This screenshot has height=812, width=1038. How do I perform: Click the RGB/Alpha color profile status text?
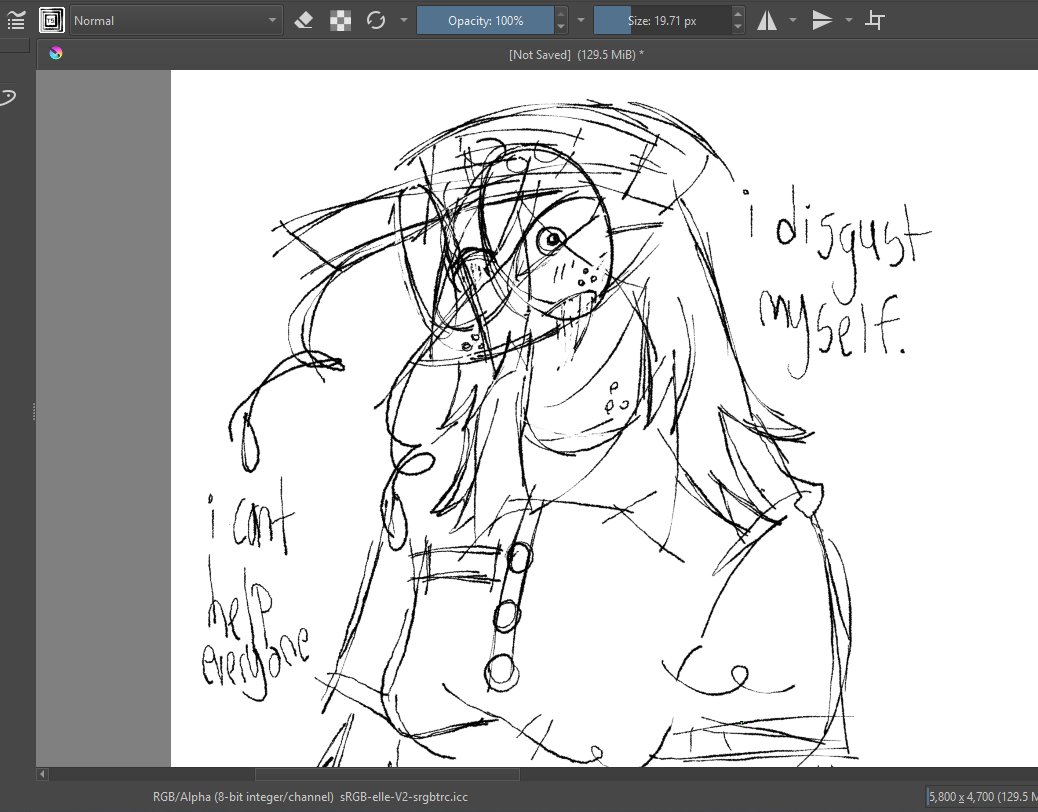coord(310,797)
